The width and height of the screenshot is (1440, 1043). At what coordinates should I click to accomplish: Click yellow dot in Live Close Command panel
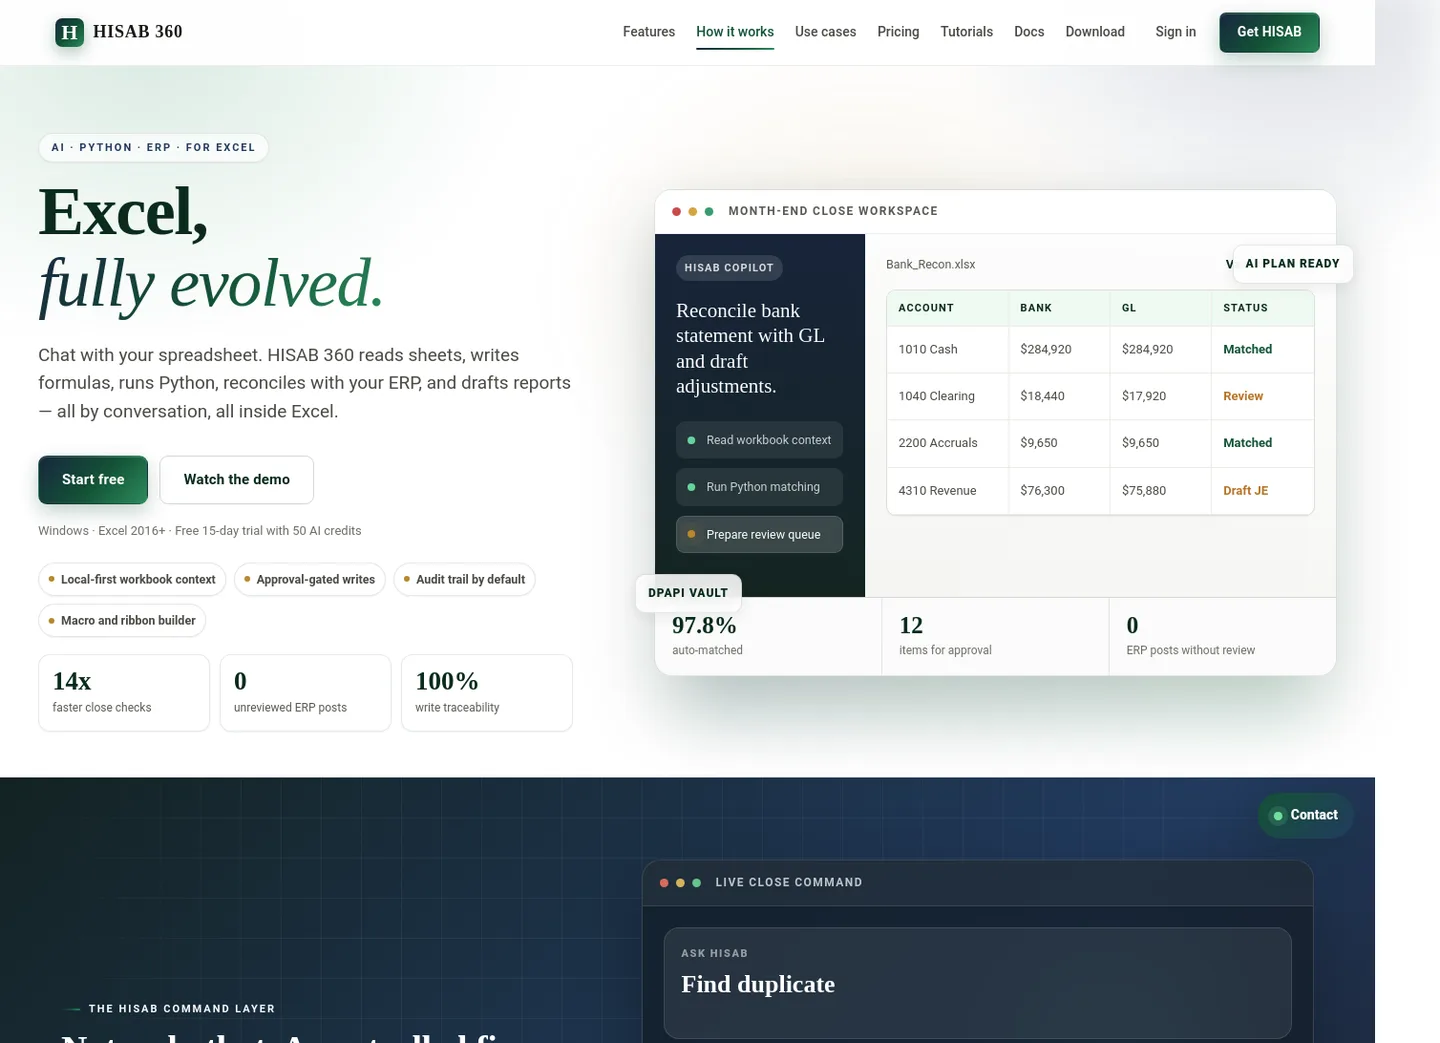coord(681,883)
